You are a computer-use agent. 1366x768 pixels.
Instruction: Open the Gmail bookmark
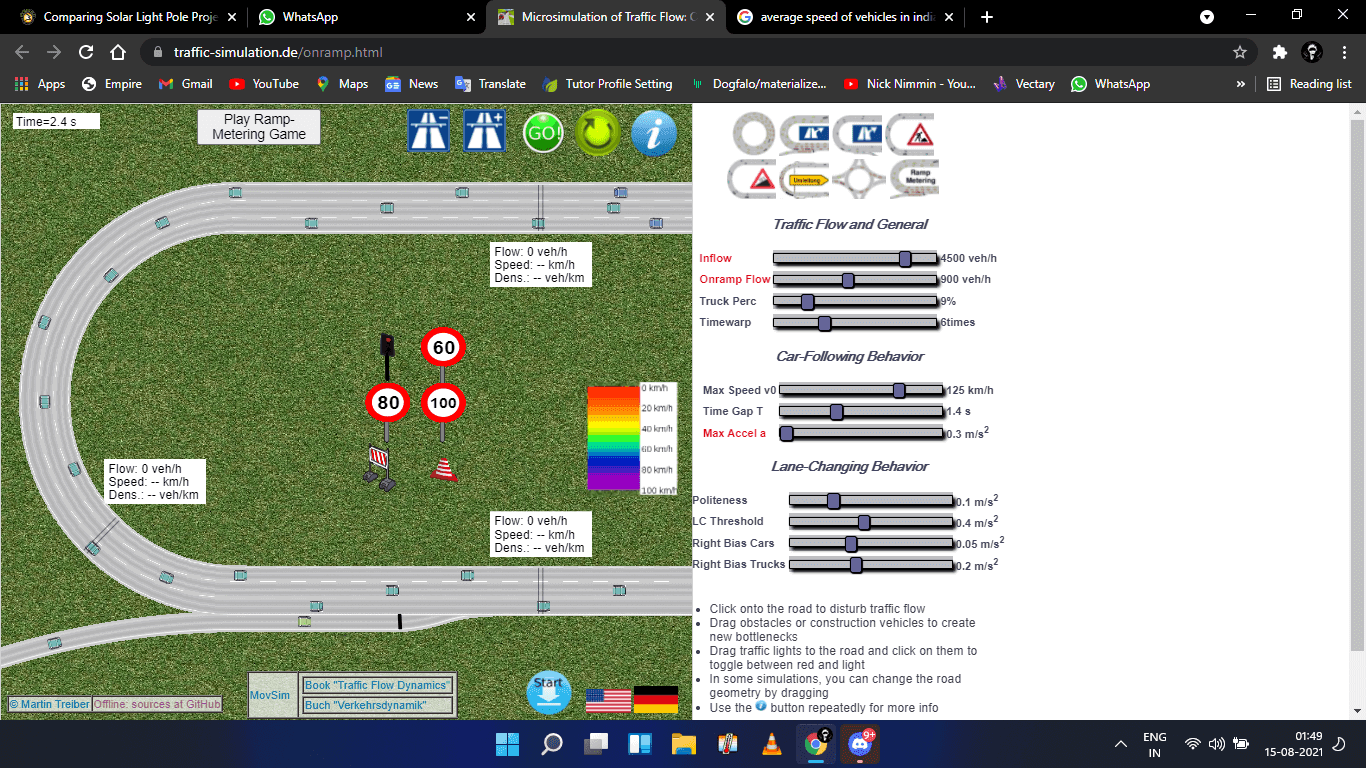(x=186, y=84)
